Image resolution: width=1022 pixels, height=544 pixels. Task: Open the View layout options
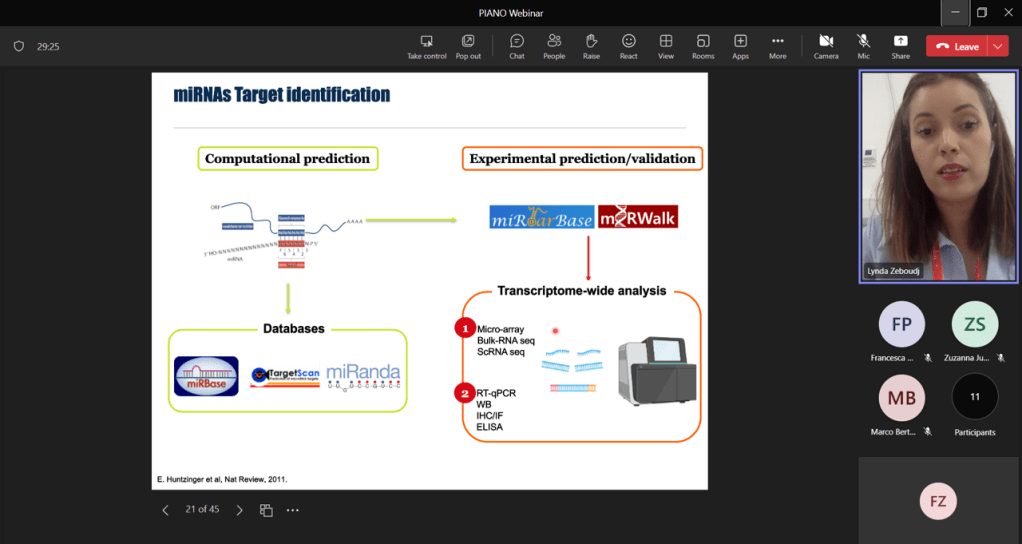[665, 46]
